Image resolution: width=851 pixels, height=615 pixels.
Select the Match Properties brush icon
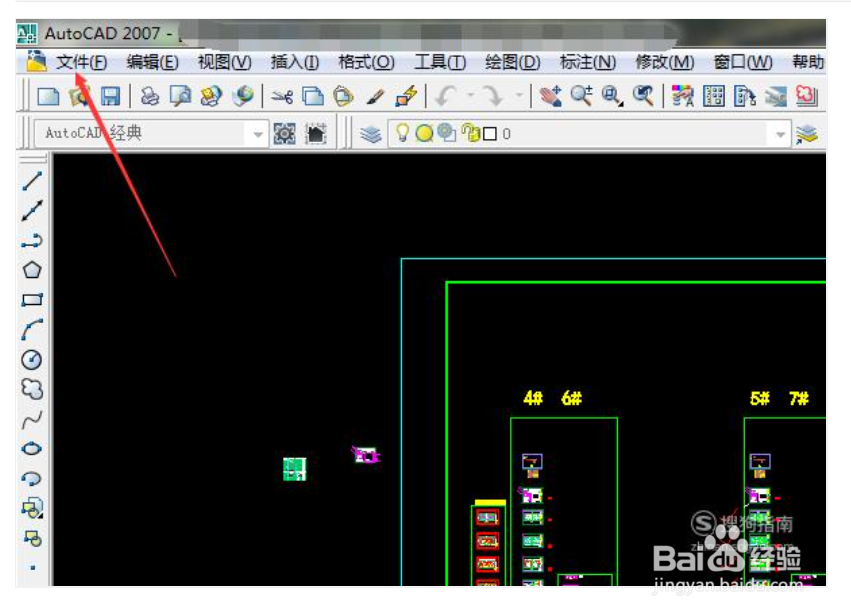375,97
